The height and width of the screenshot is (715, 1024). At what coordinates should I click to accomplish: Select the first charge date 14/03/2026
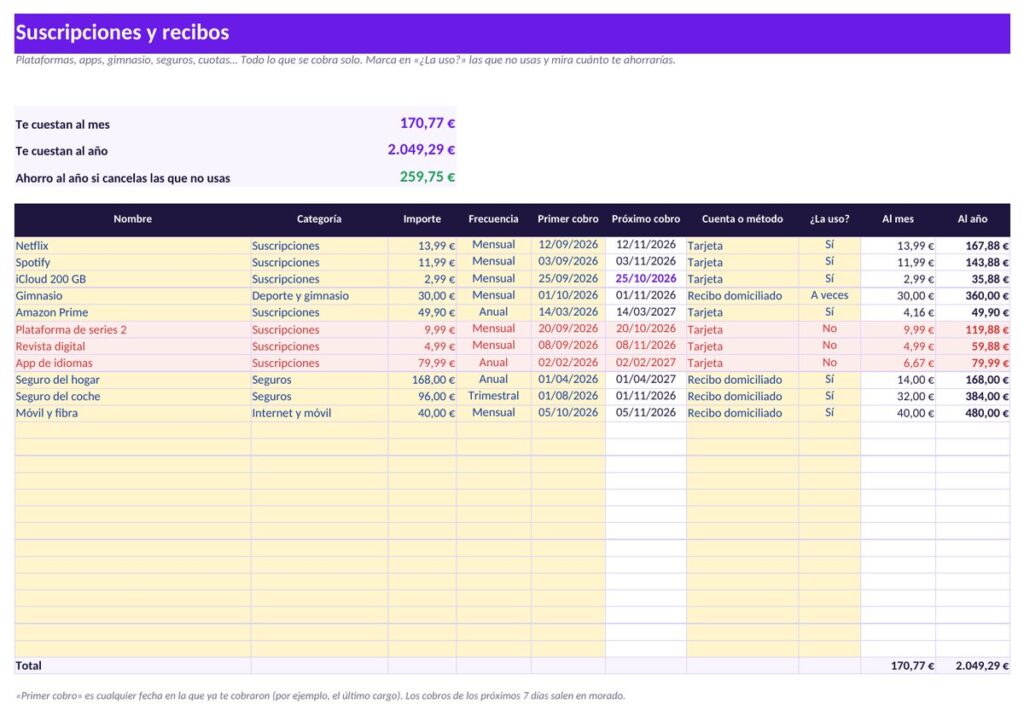(568, 312)
